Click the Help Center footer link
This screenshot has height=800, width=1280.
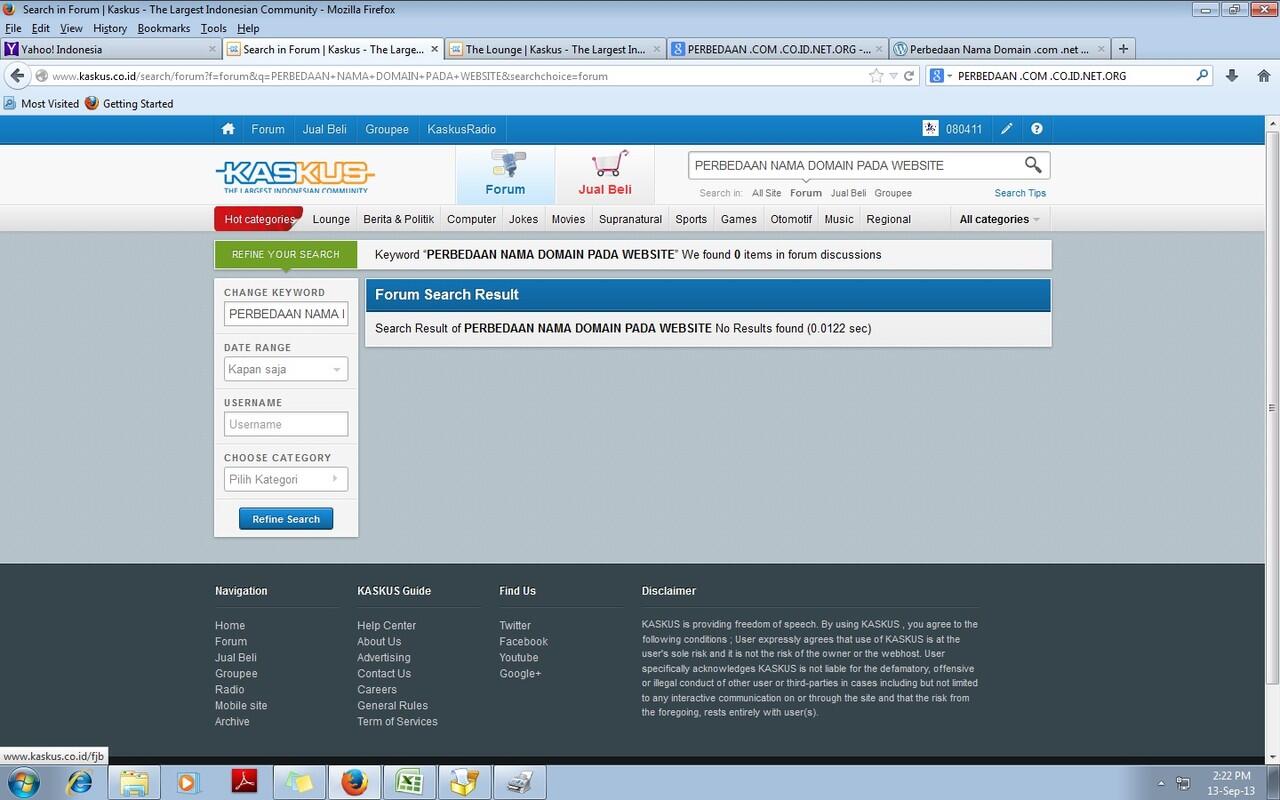click(x=386, y=626)
